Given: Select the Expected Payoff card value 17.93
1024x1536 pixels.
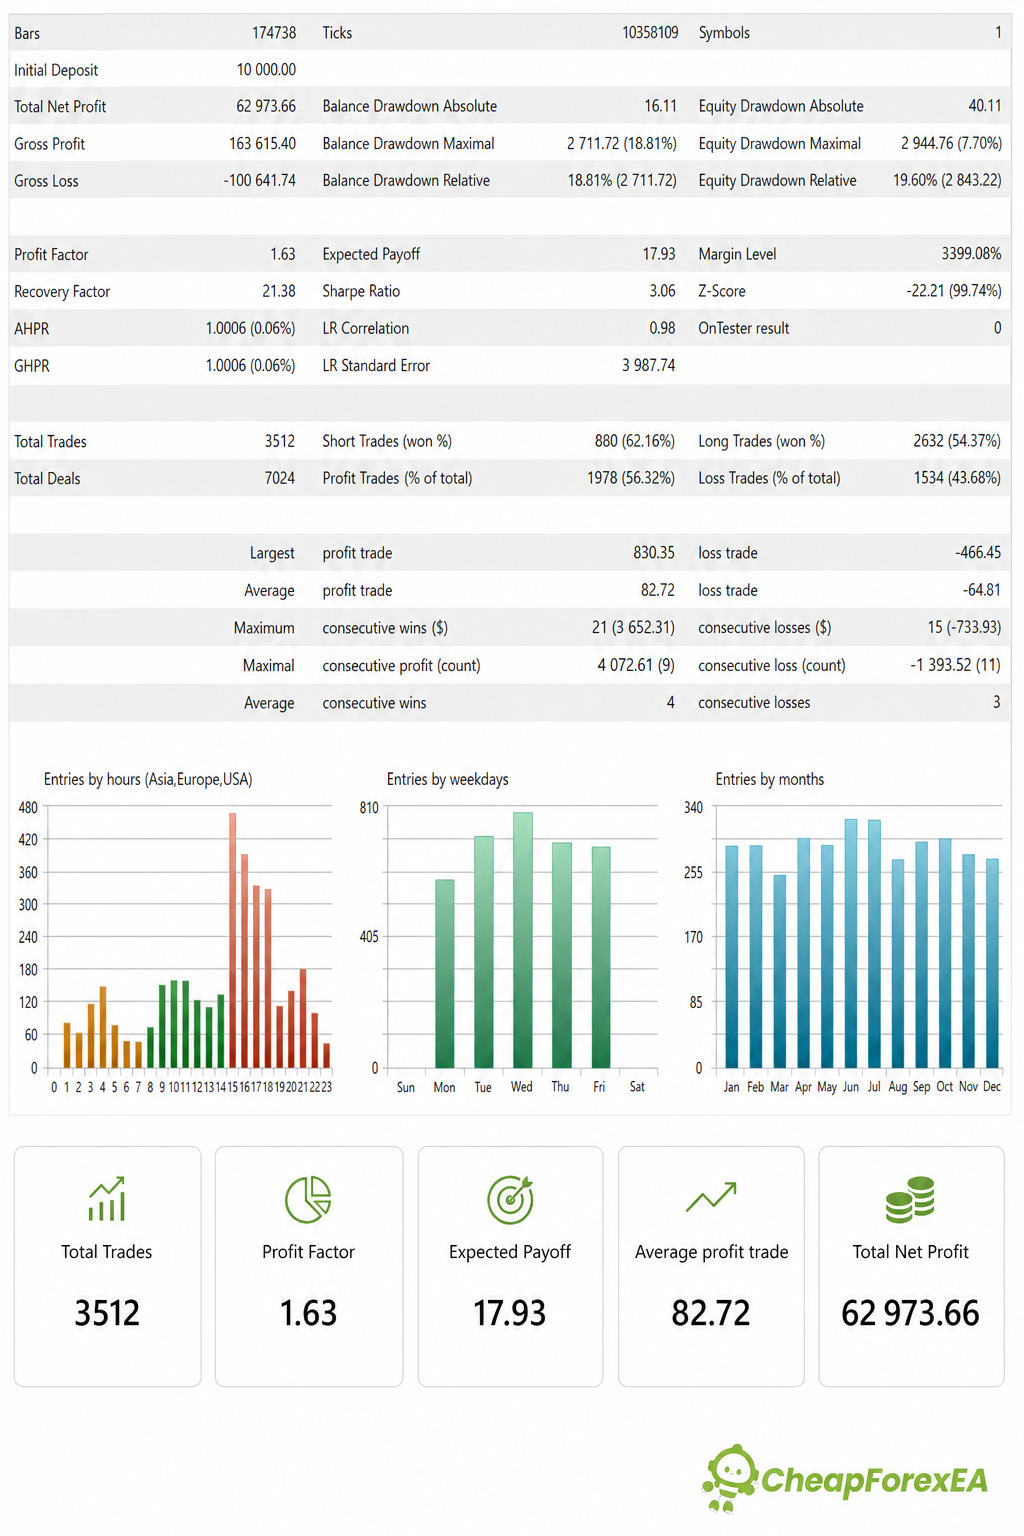Looking at the screenshot, I should (510, 1313).
